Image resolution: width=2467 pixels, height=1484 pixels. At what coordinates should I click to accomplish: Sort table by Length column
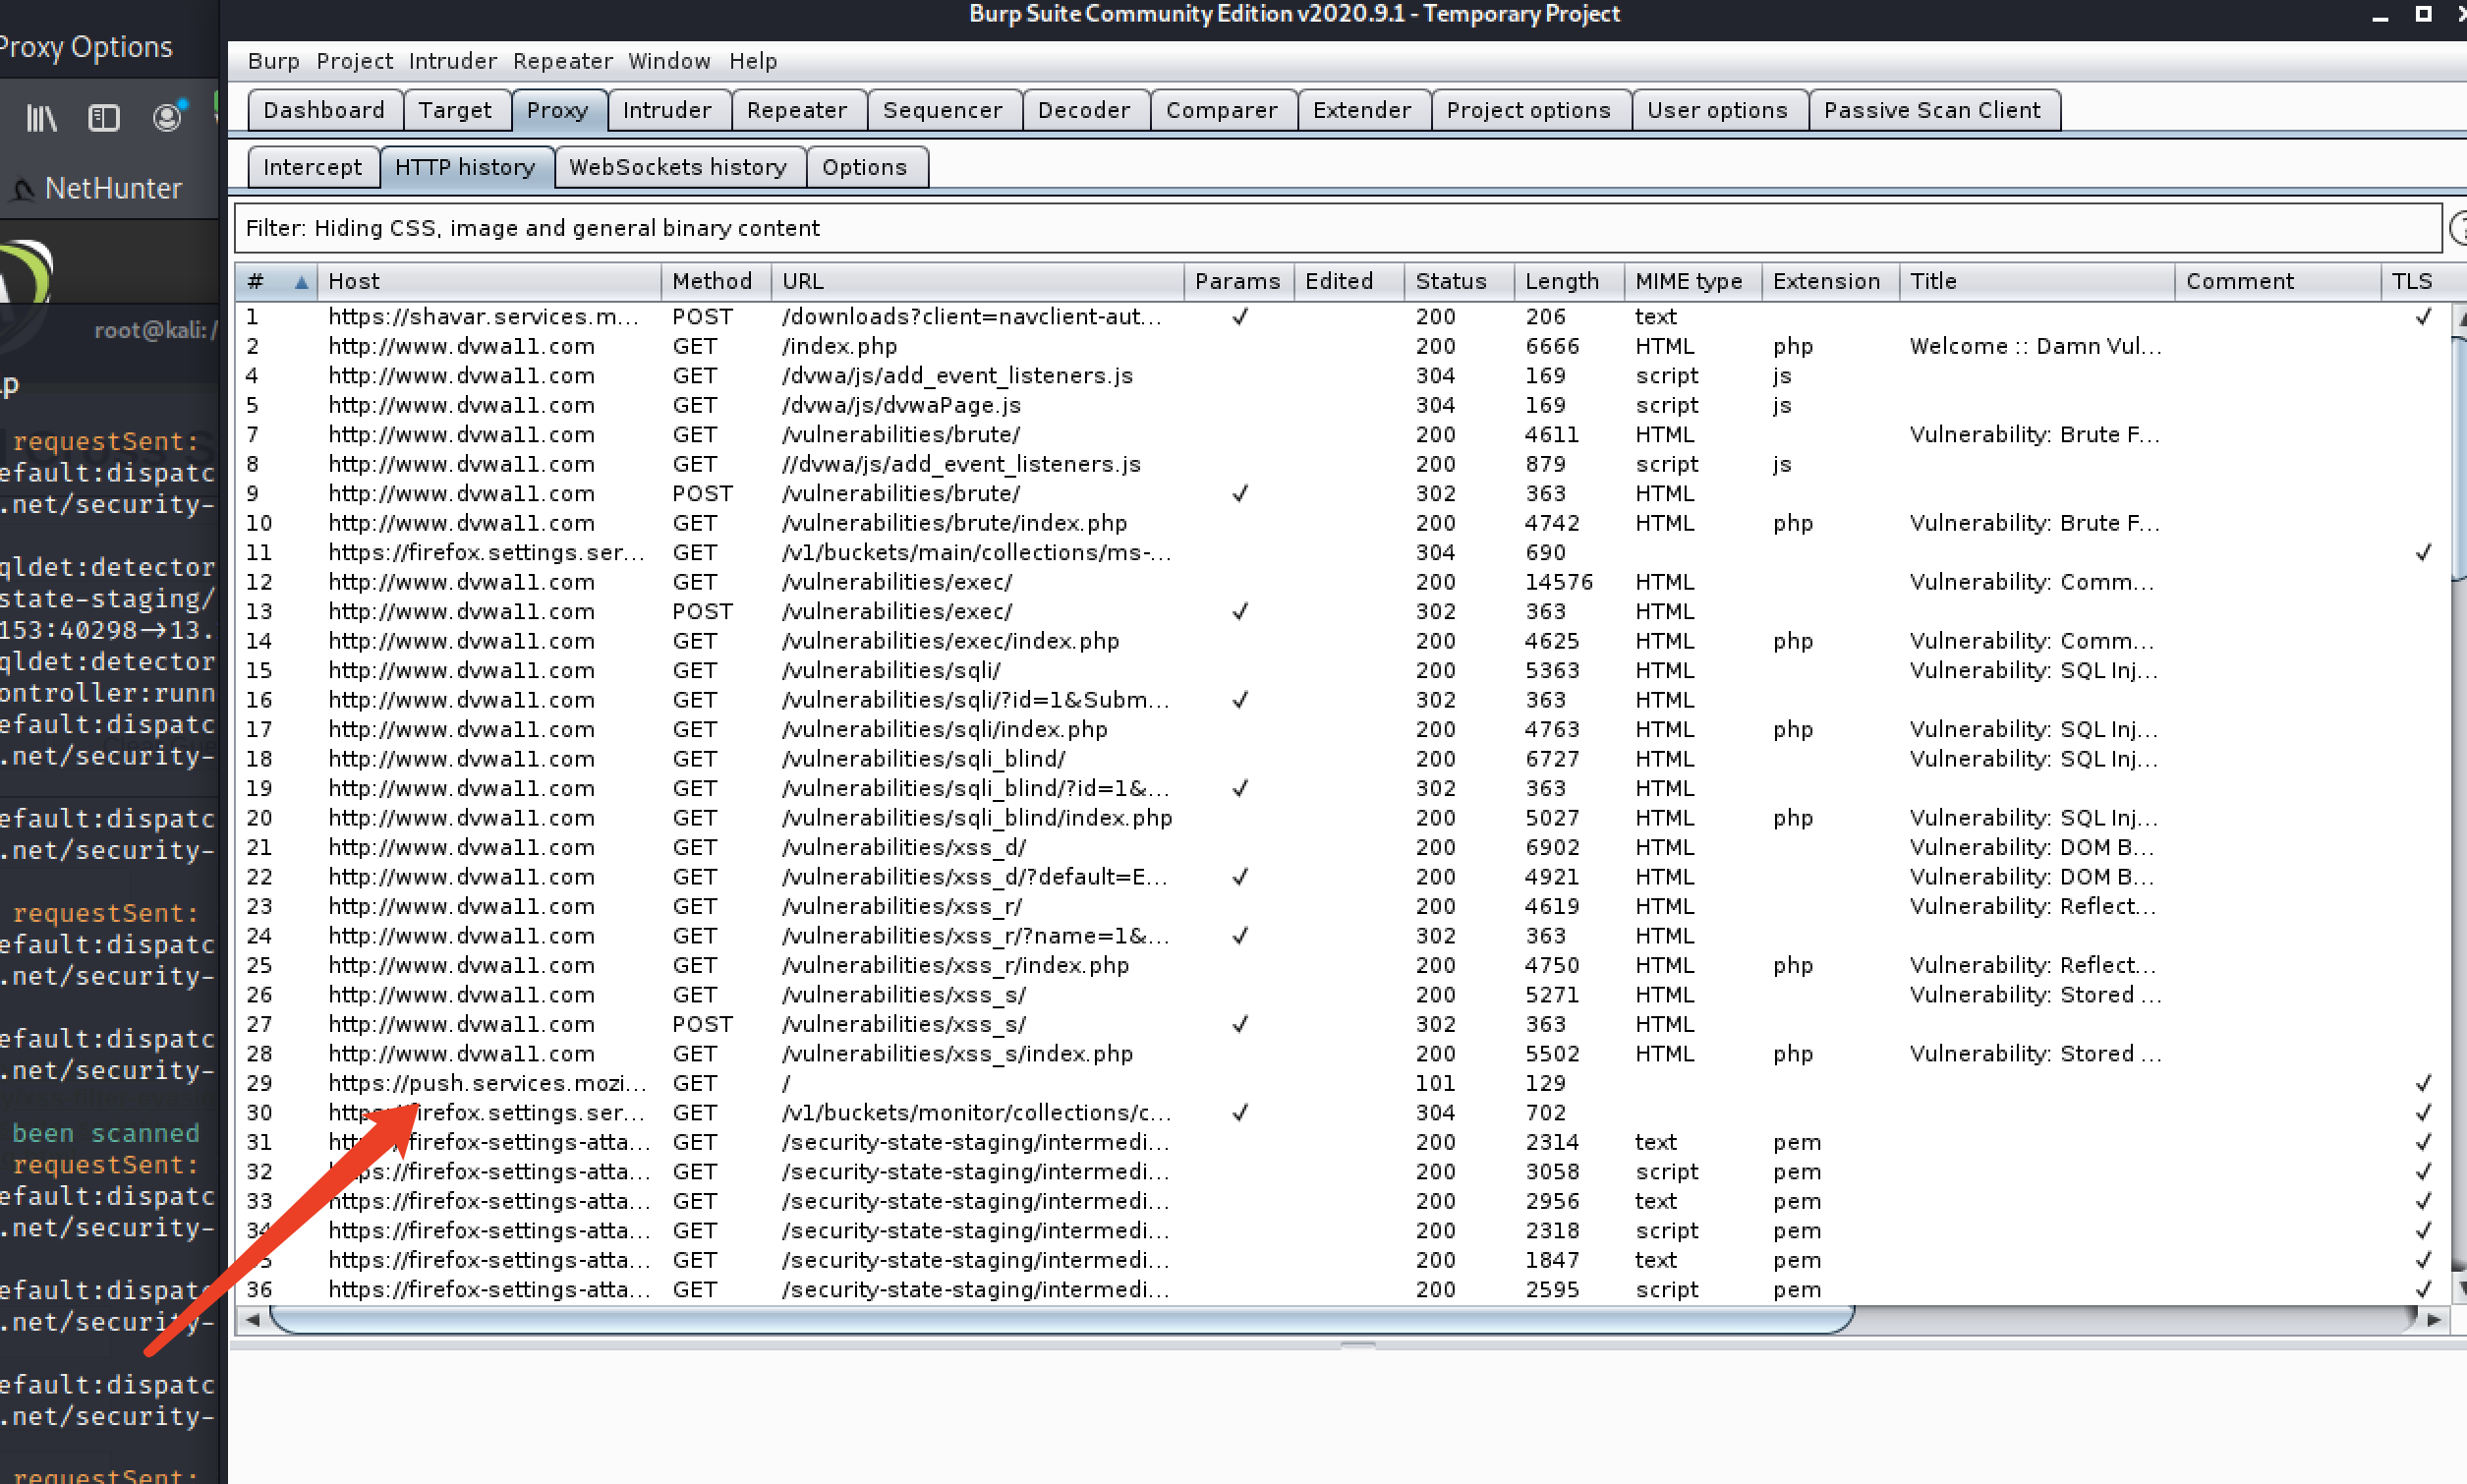[1561, 282]
